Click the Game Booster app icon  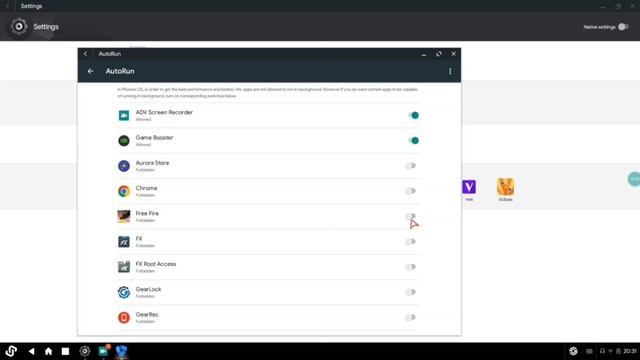pos(124,141)
